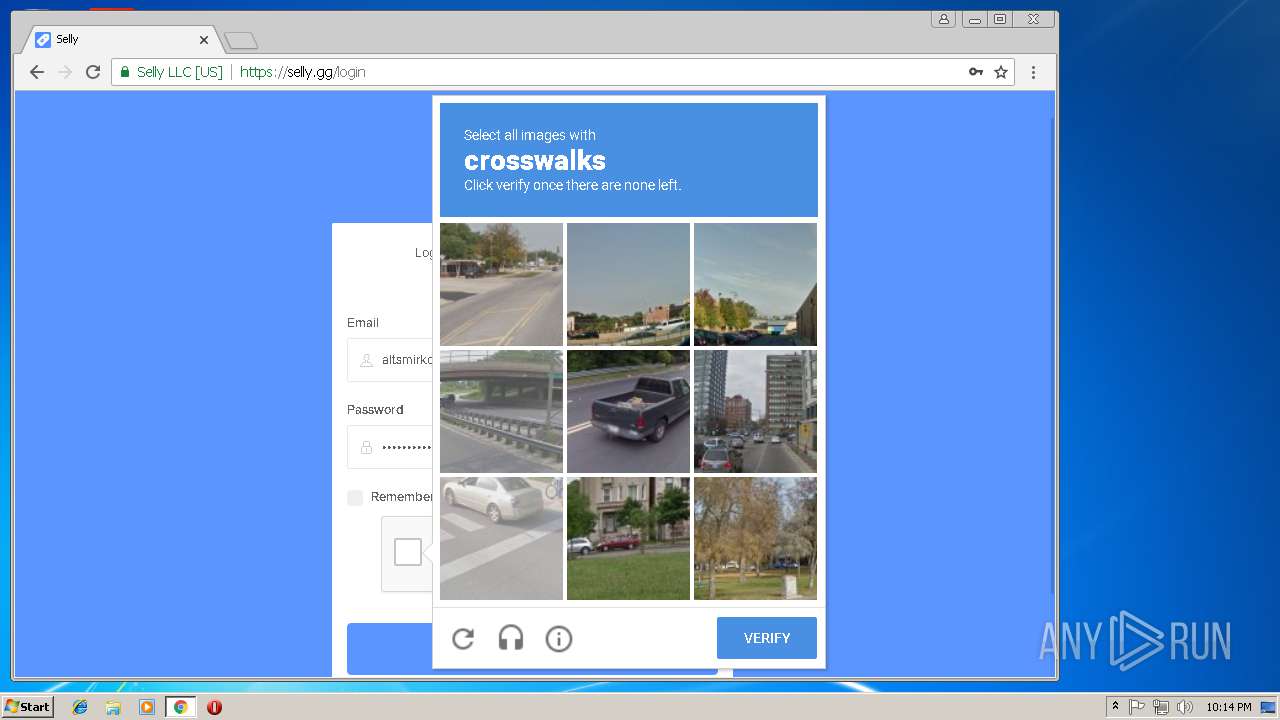The image size is (1280, 720).
Task: Select the tile with red car near lawn
Action: [x=628, y=538]
